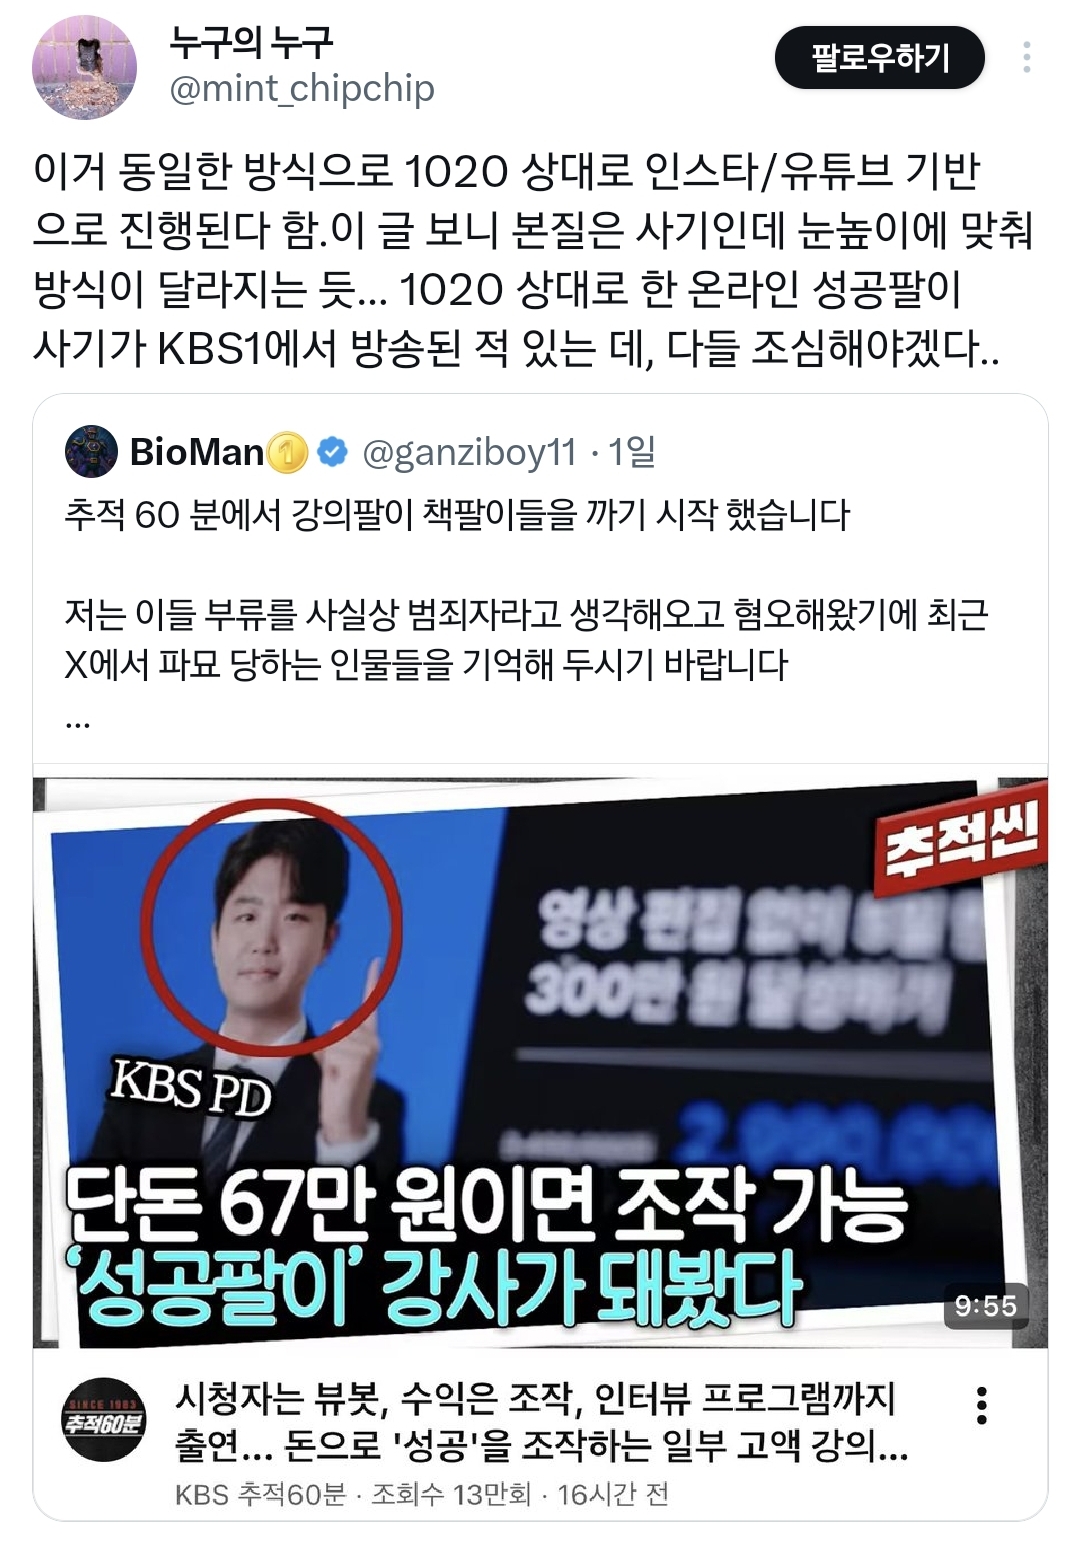Select the 누구의 누구 display name
The width and height of the screenshot is (1080, 1543).
(250, 41)
